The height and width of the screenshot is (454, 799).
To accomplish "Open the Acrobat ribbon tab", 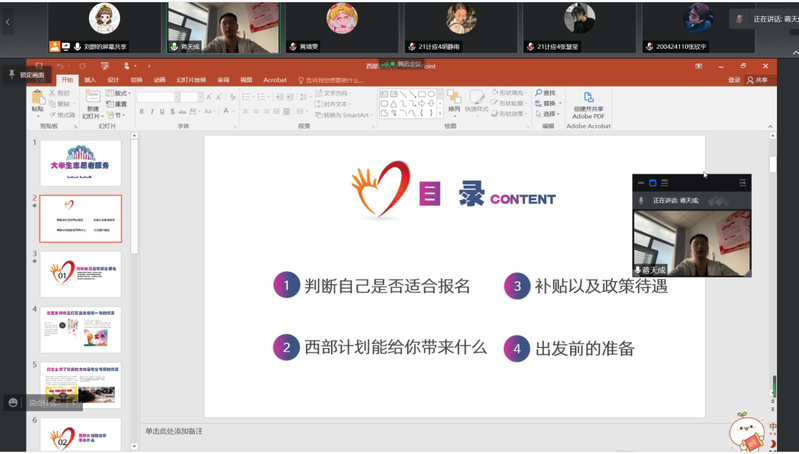I will tap(274, 80).
